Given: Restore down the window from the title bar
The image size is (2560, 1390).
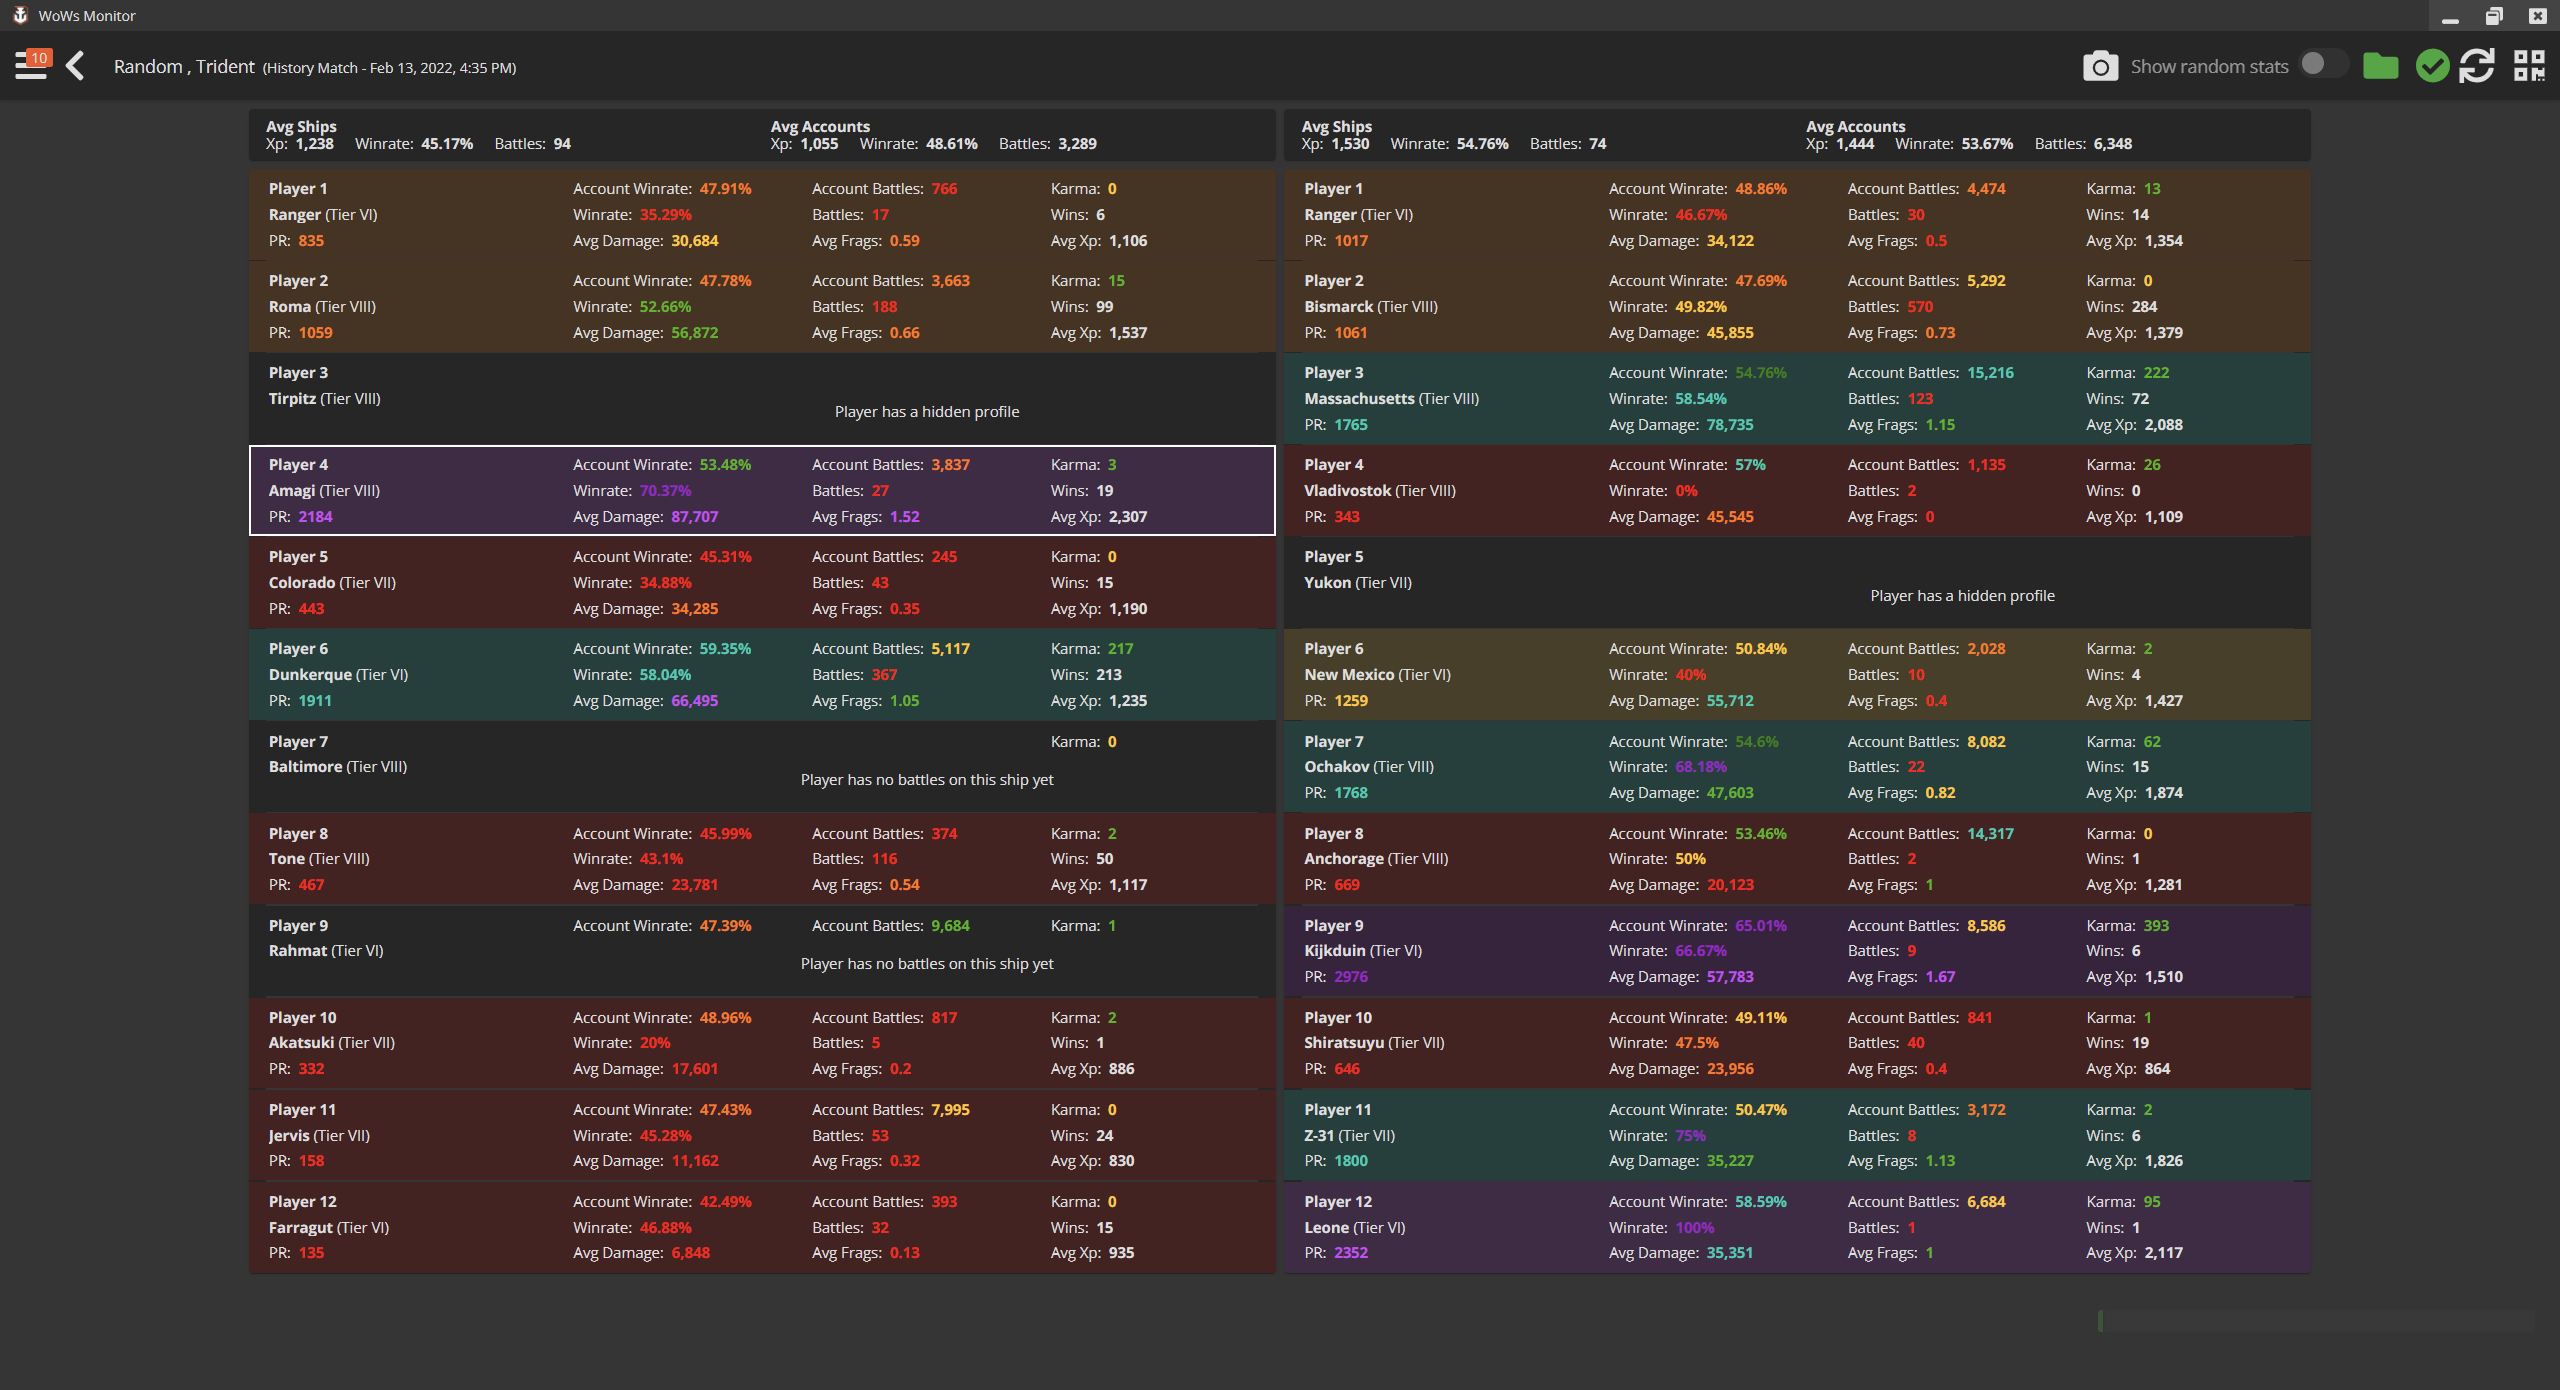Looking at the screenshot, I should click(2494, 15).
